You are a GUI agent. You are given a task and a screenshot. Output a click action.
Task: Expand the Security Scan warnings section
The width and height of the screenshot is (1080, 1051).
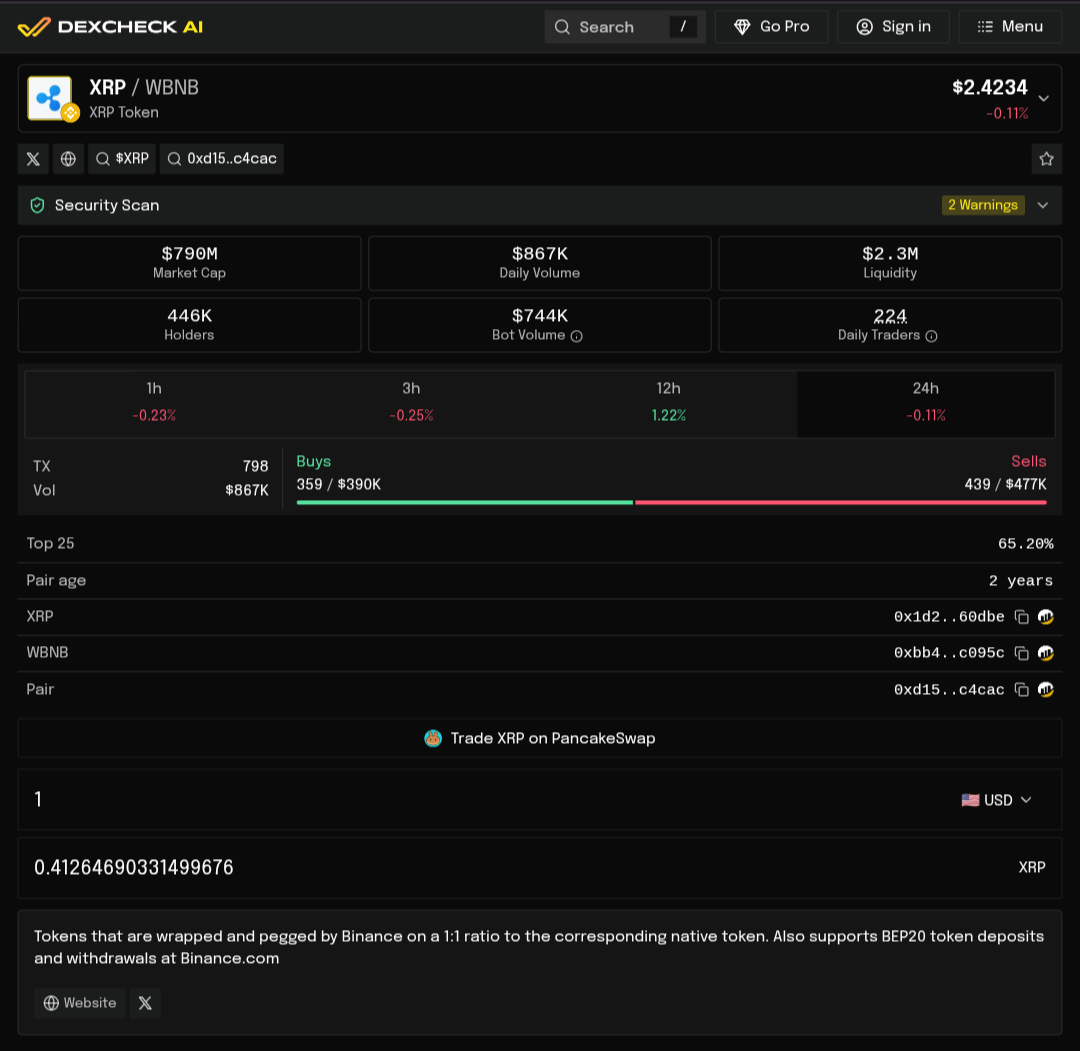[x=1043, y=205]
